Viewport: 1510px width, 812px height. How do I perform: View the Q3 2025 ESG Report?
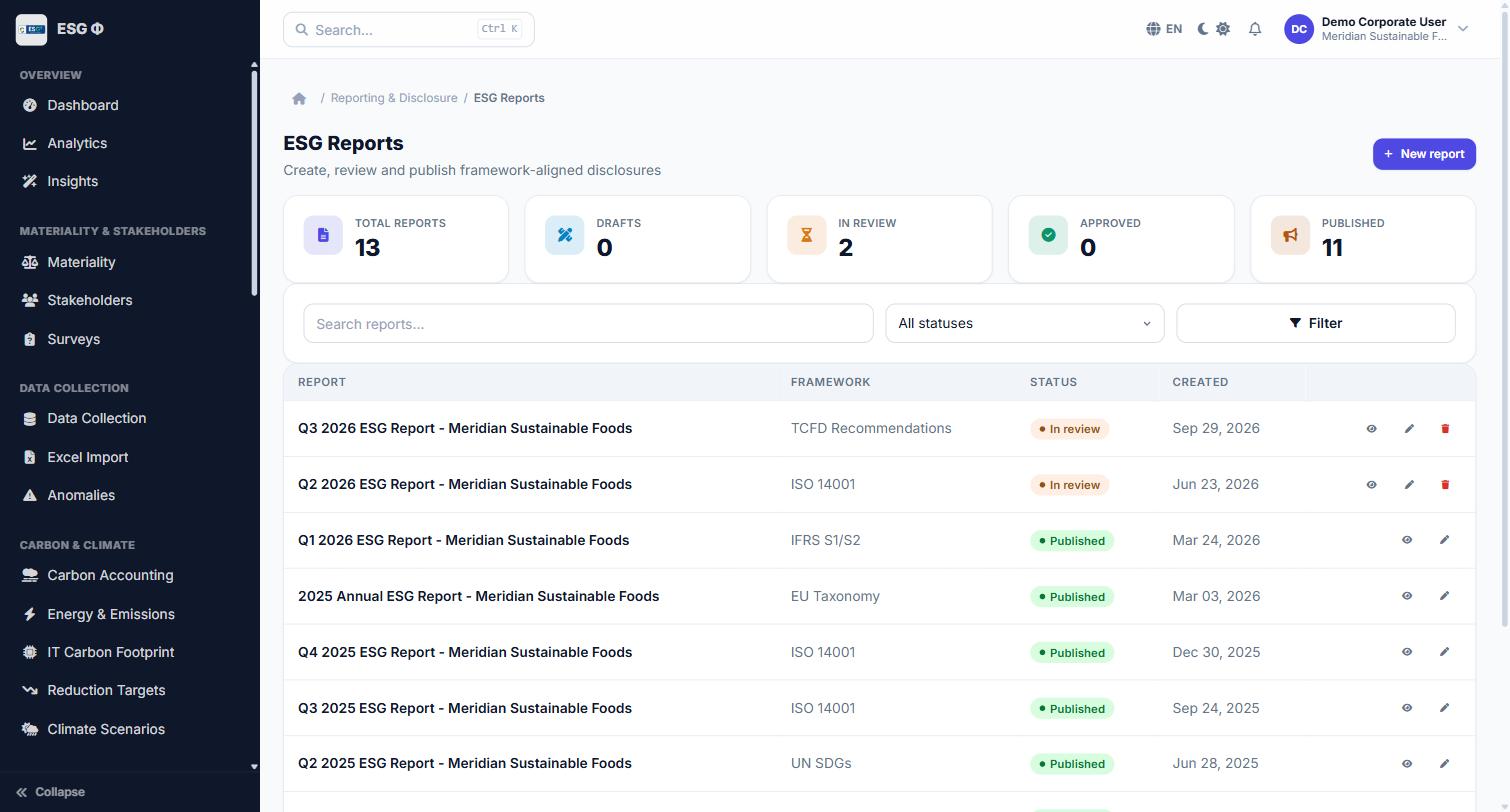[x=1407, y=708]
